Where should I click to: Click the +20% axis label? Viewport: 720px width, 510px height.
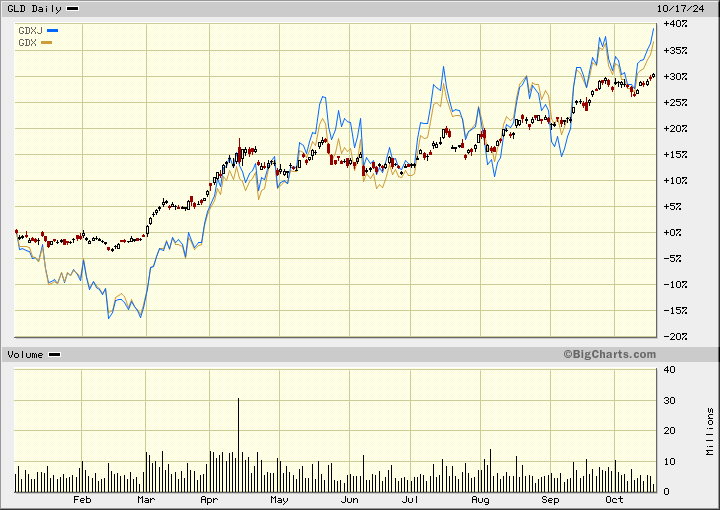pos(675,129)
